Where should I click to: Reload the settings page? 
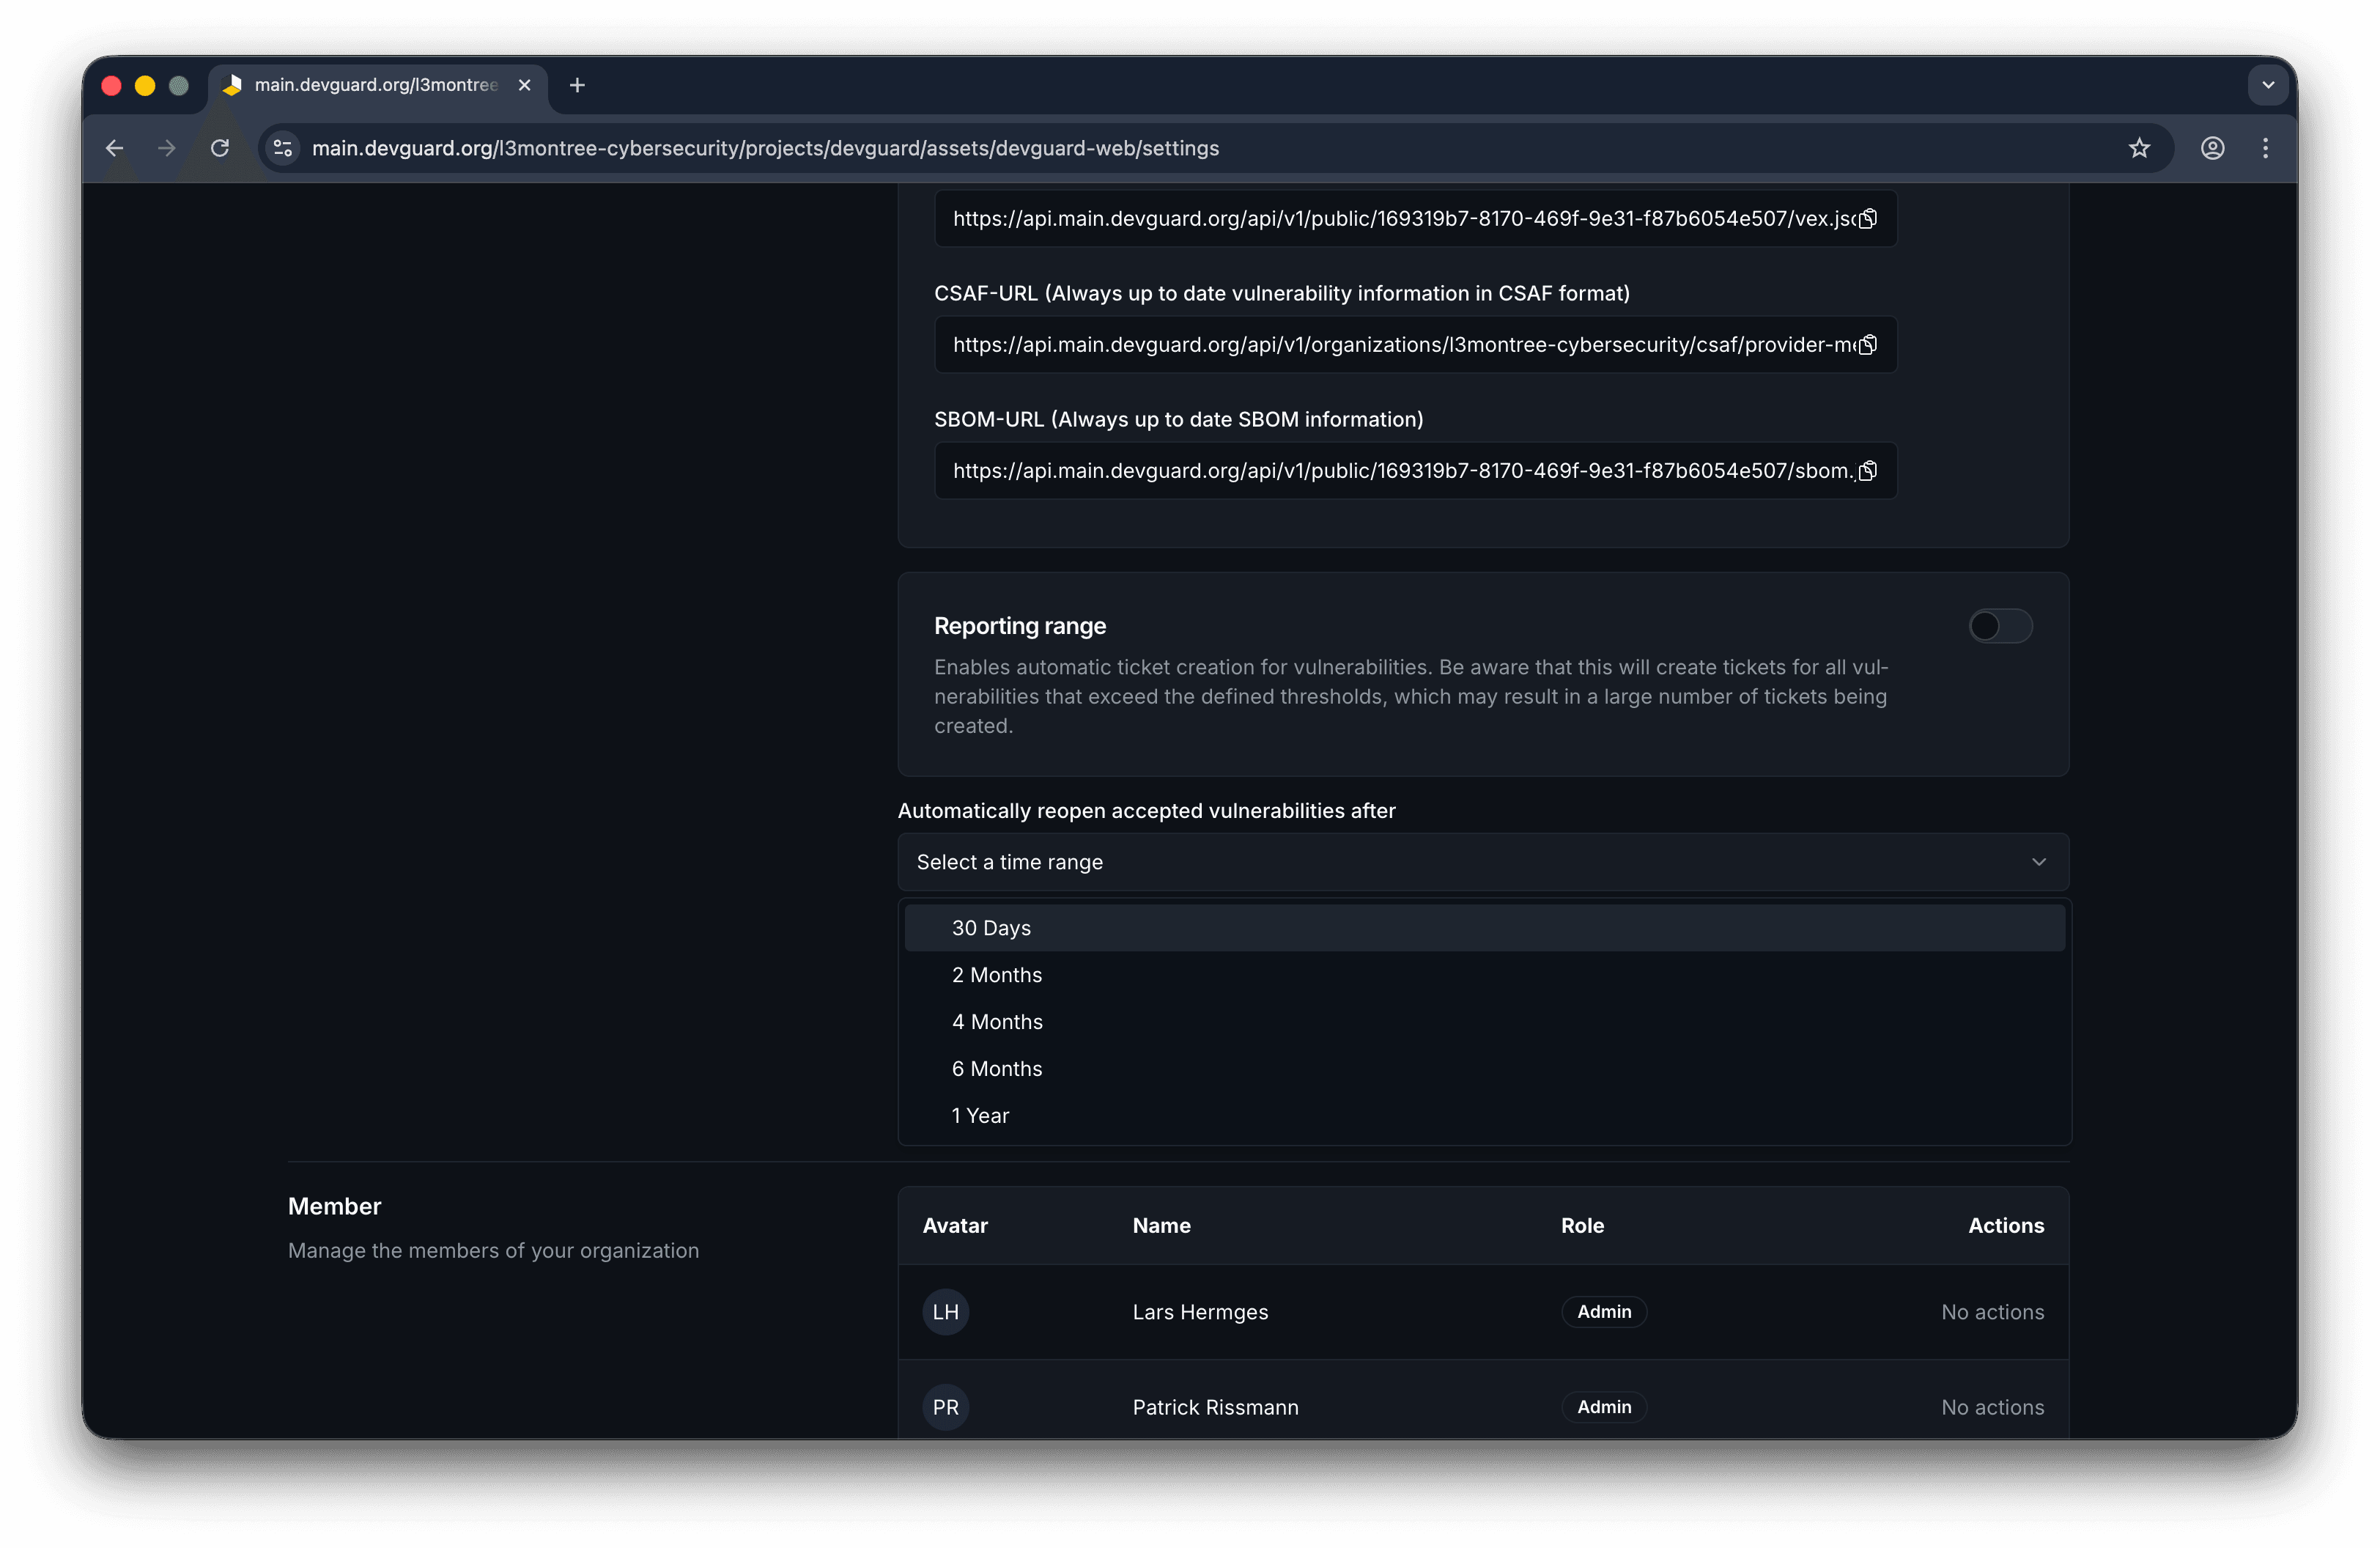pos(220,148)
